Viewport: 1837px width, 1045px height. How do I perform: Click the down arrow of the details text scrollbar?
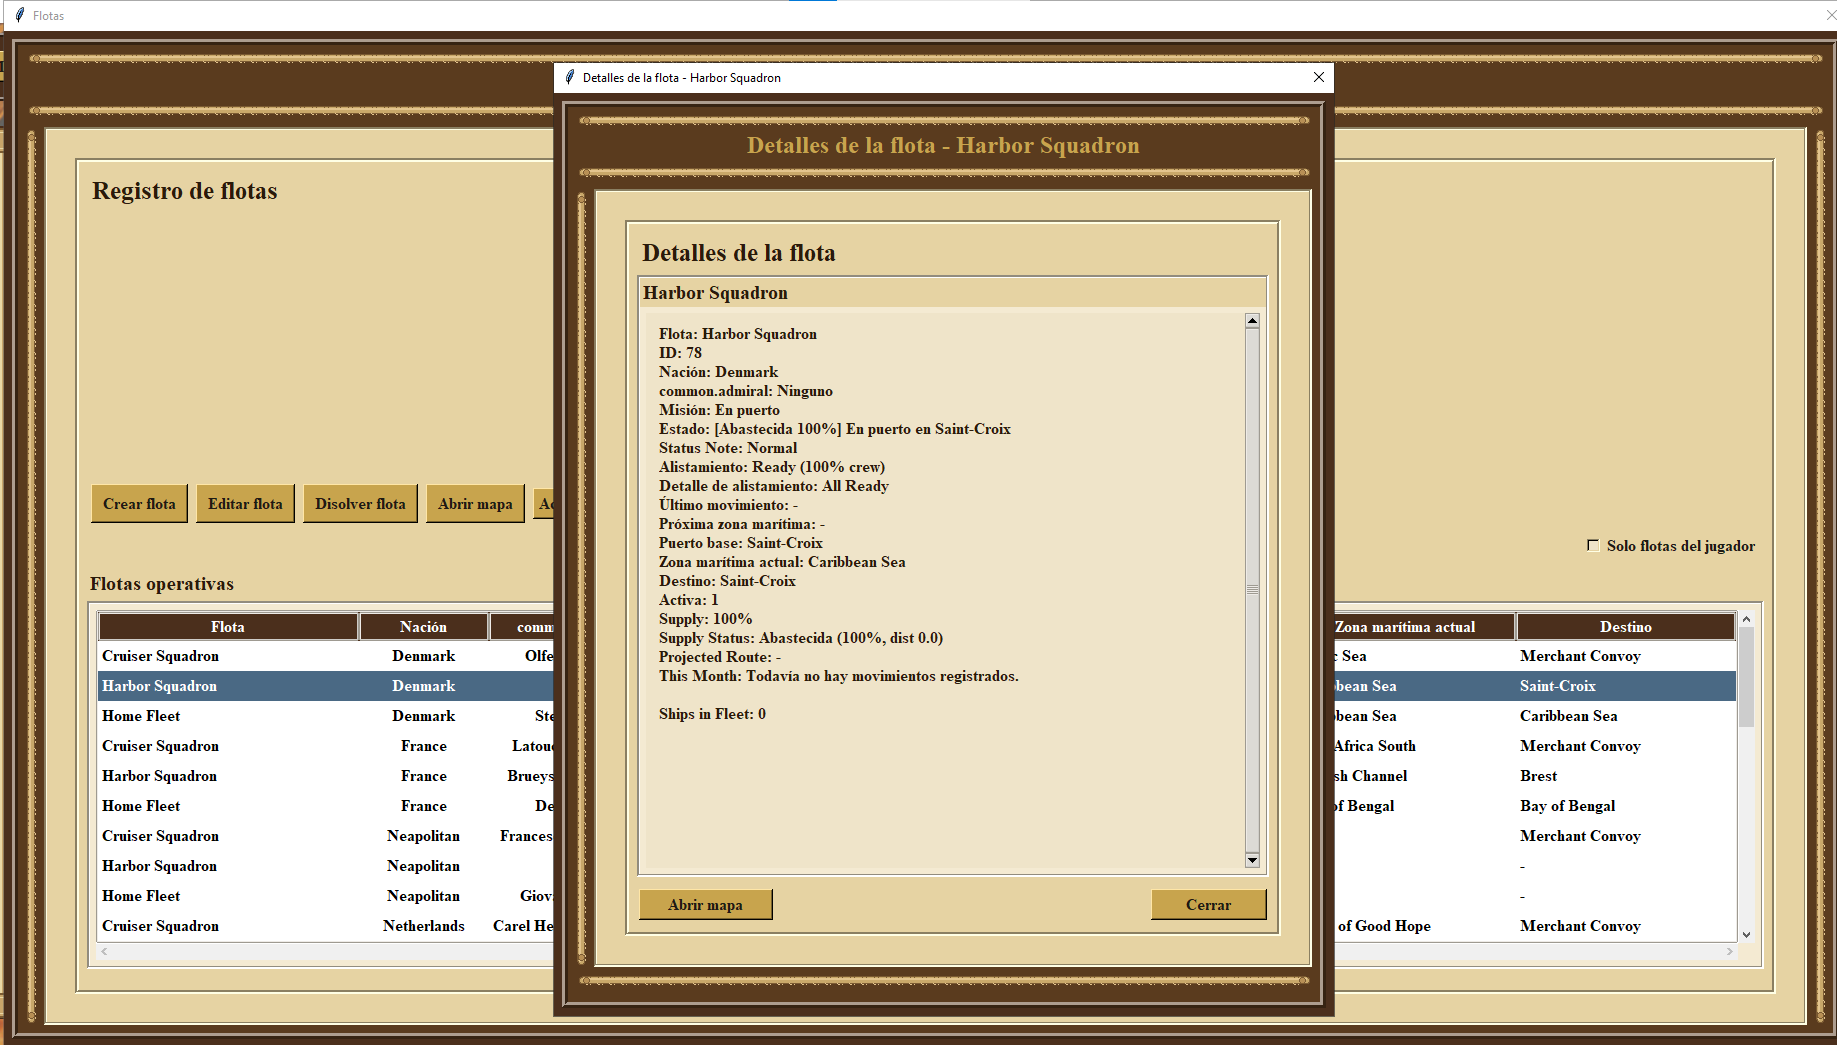[1252, 860]
